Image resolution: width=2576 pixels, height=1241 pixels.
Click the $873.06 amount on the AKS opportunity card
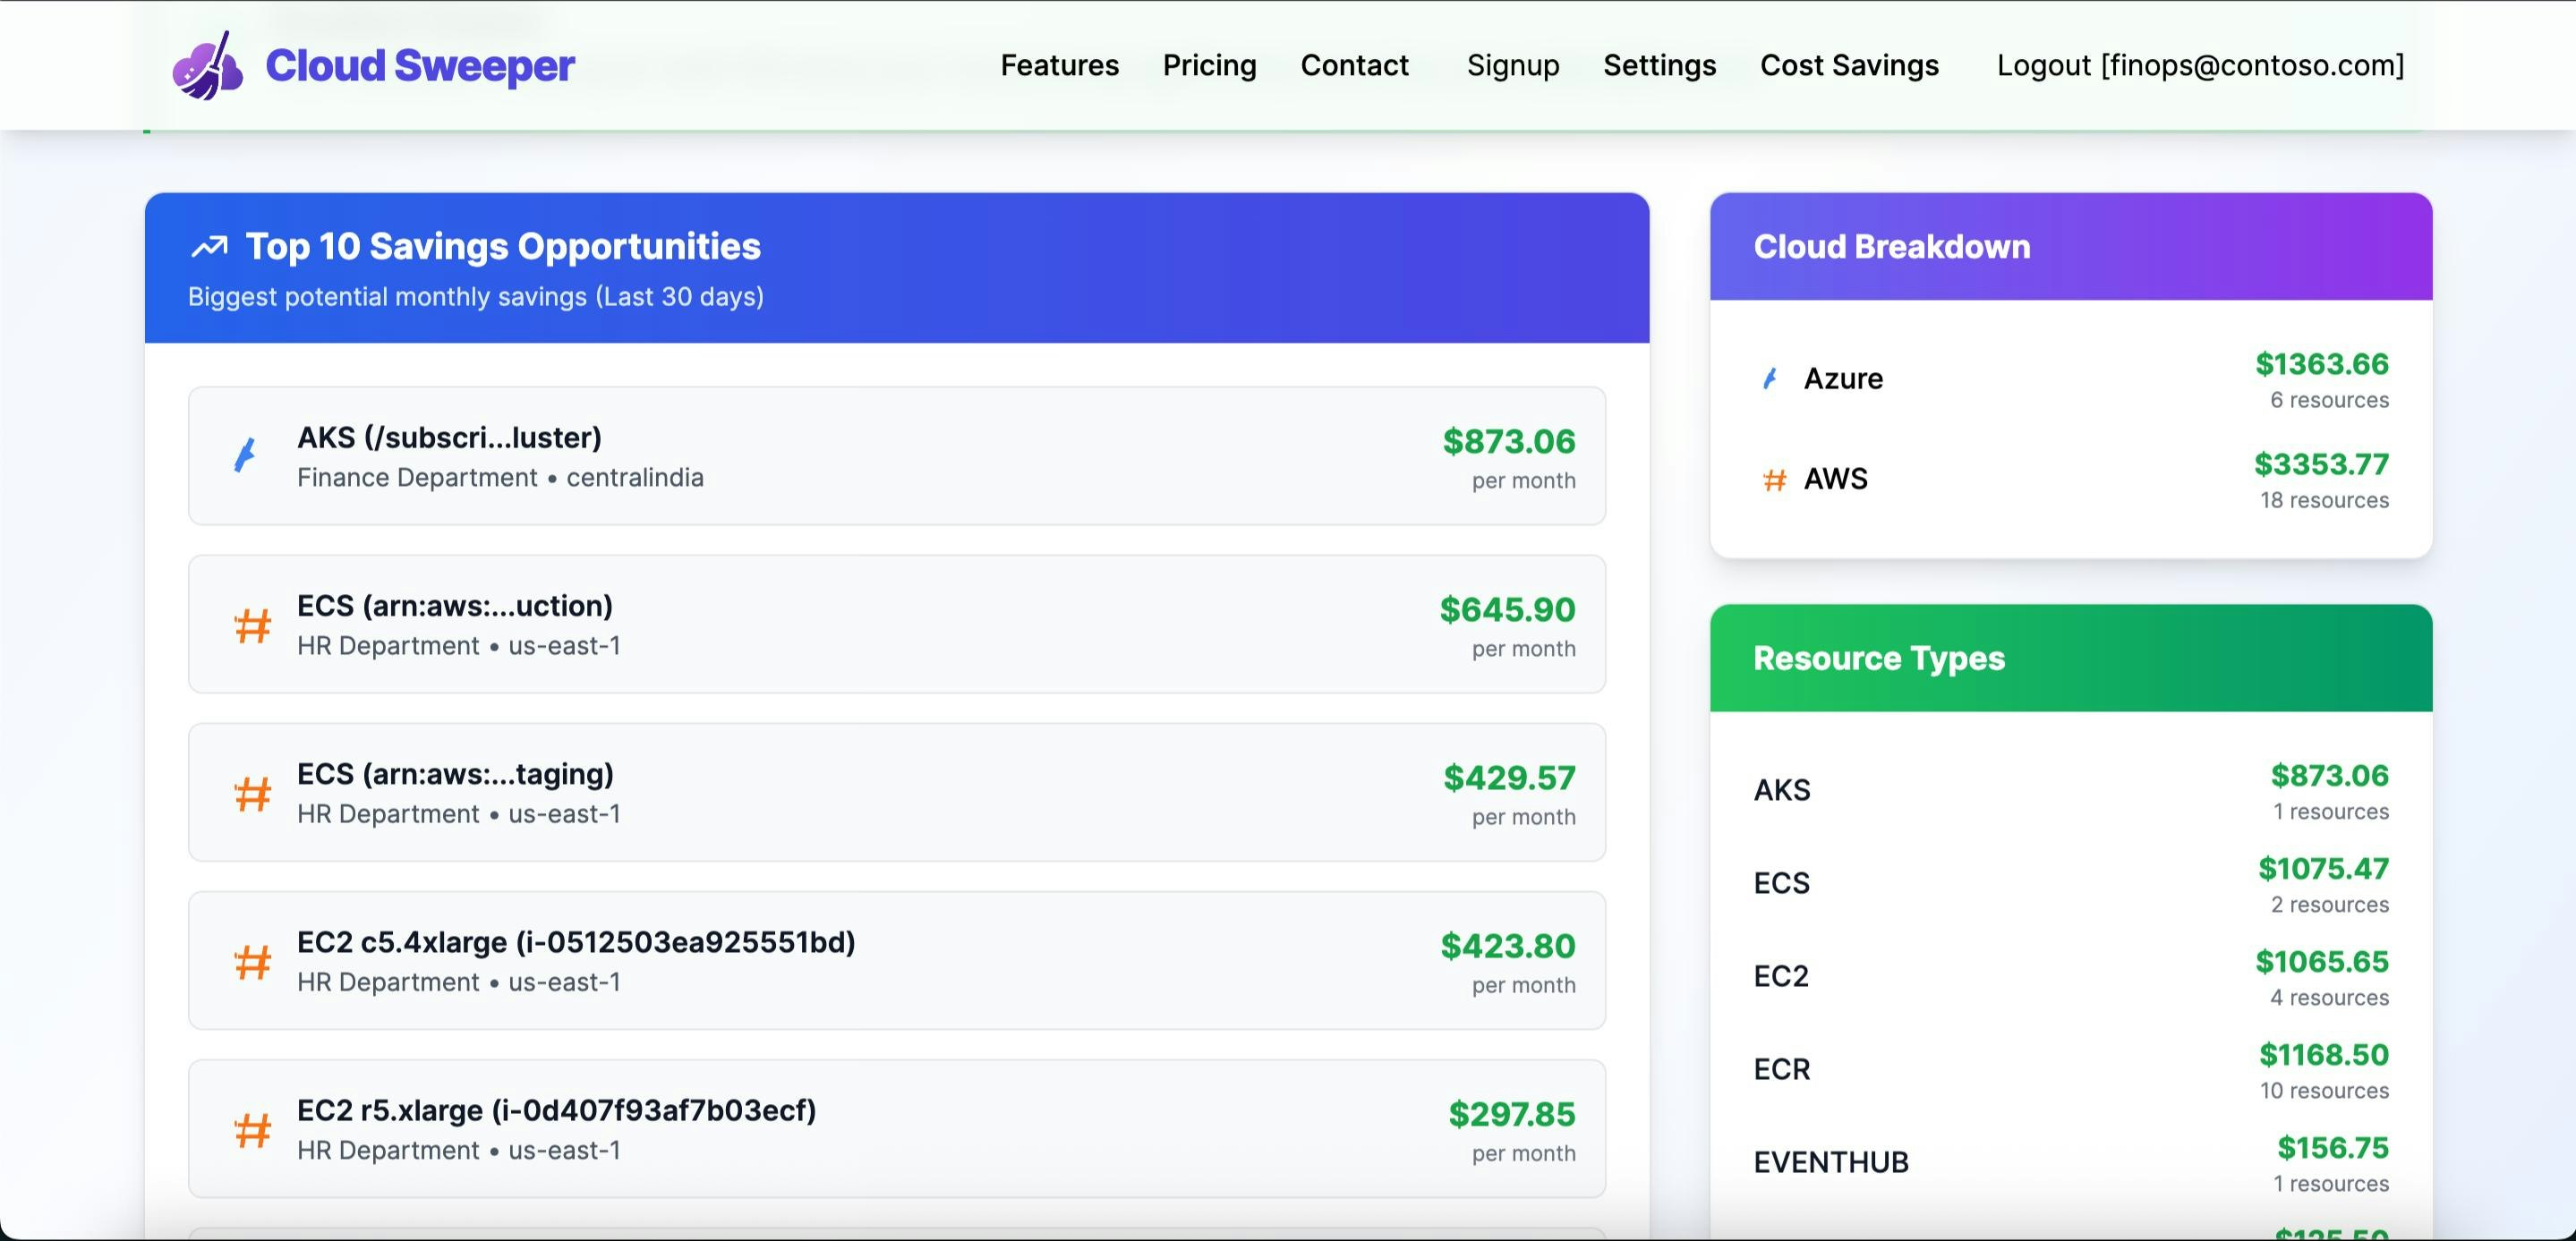pos(1508,441)
